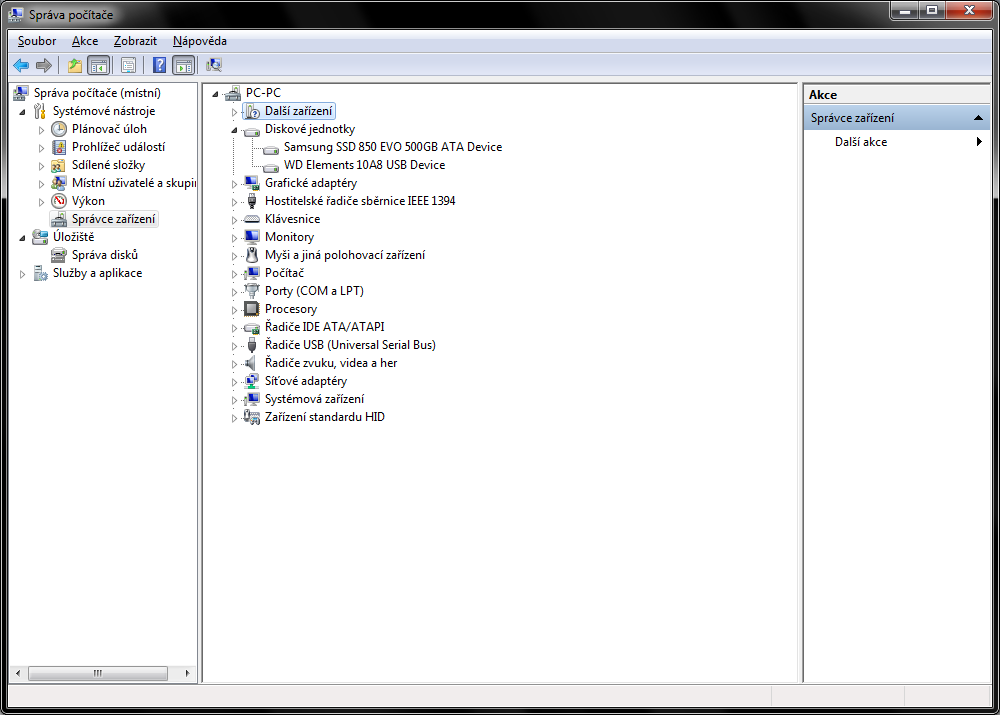Expand the Grafické adaptéry category
The width and height of the screenshot is (1000, 715).
pos(235,184)
